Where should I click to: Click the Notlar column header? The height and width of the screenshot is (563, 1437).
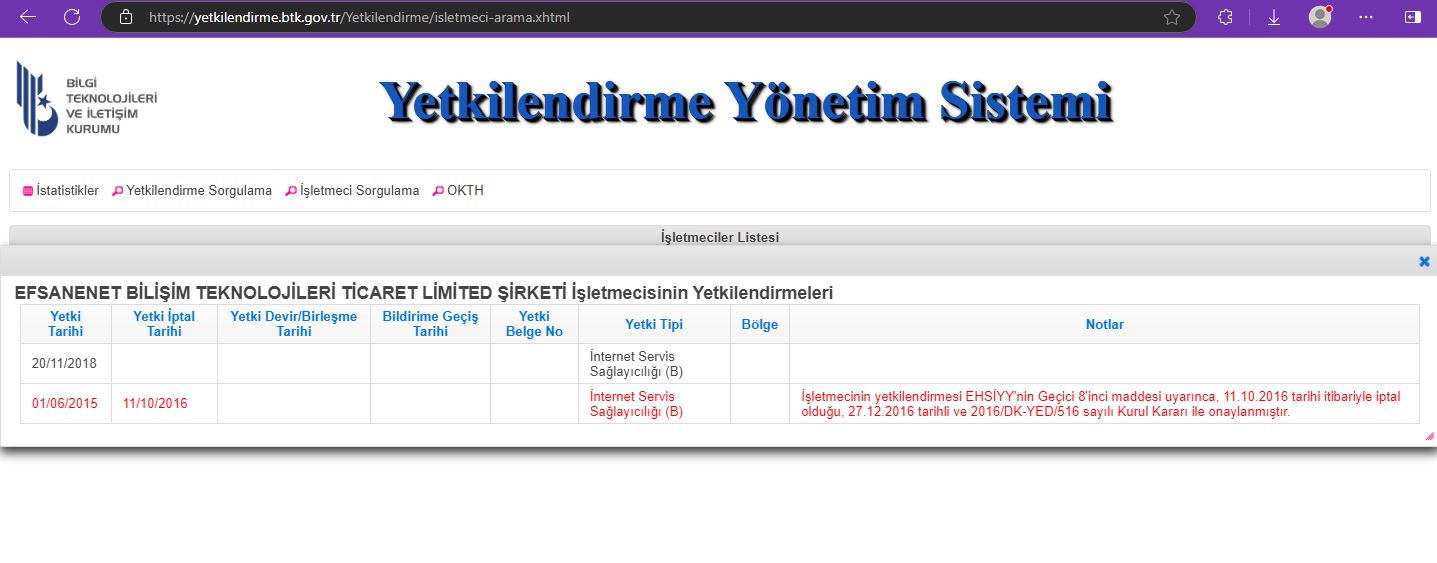tap(1104, 324)
